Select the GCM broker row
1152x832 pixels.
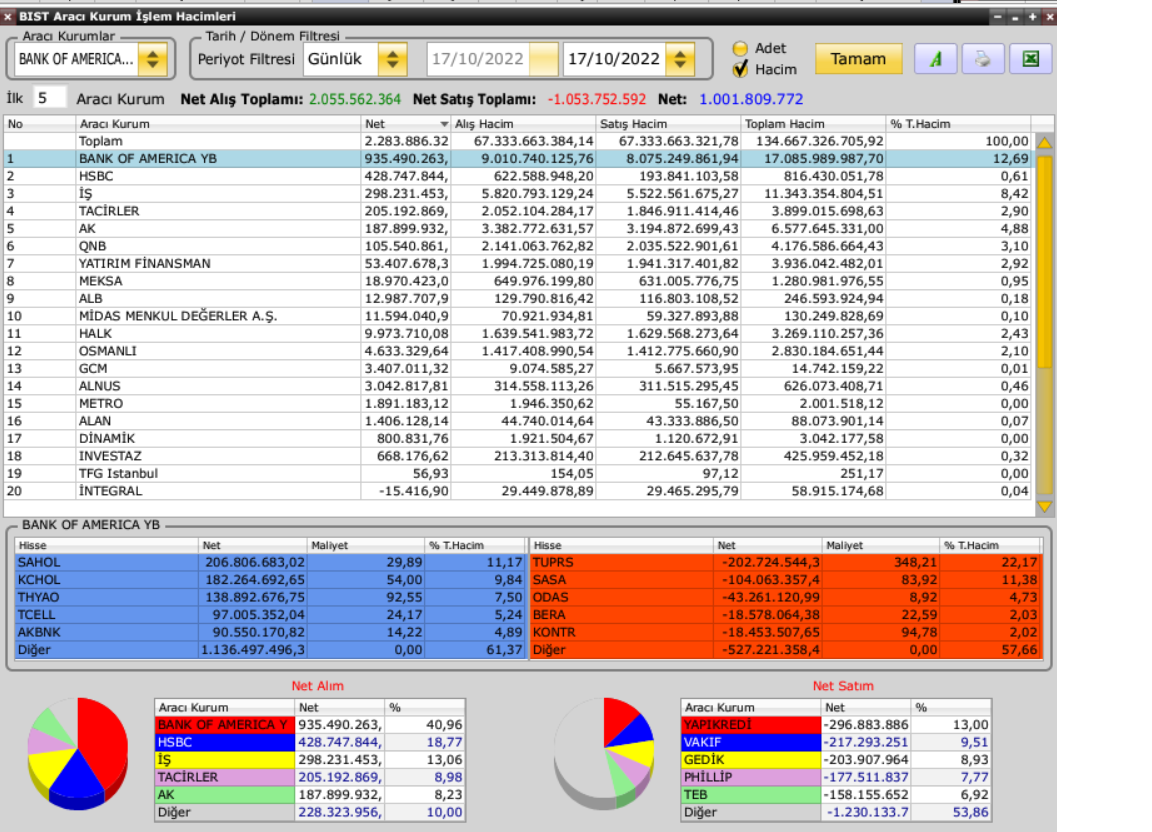tap(518, 369)
